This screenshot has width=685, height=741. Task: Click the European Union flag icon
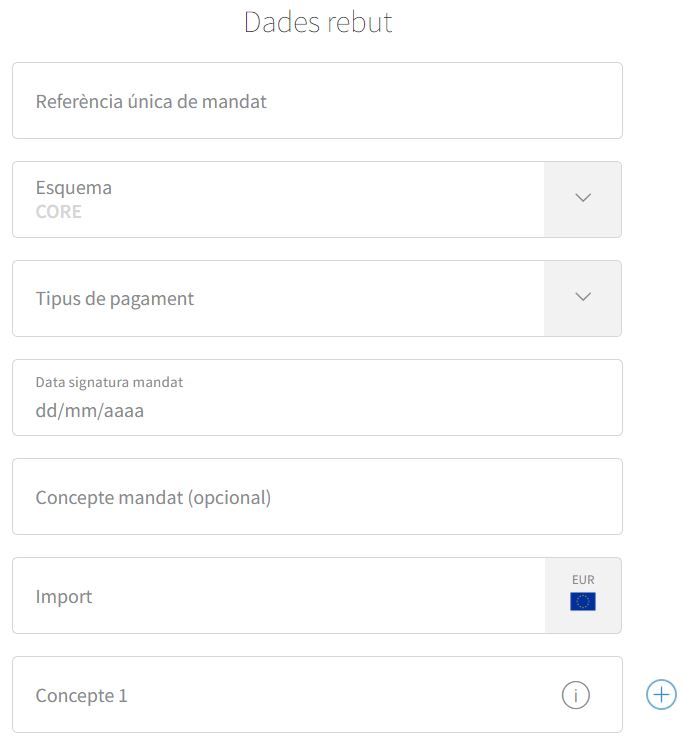[582, 601]
